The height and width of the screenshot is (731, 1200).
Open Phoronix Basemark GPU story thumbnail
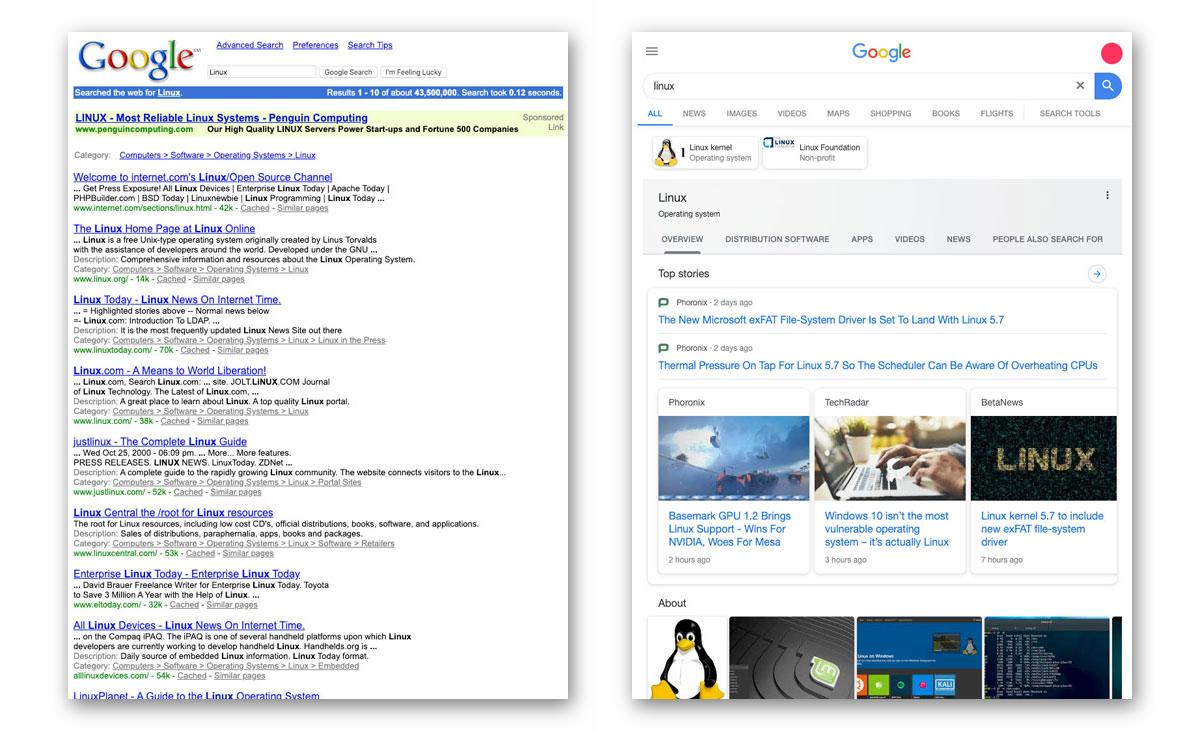click(x=734, y=458)
